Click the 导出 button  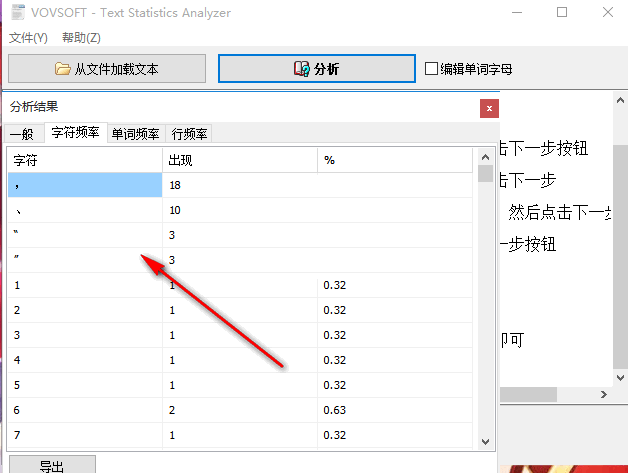[52, 465]
